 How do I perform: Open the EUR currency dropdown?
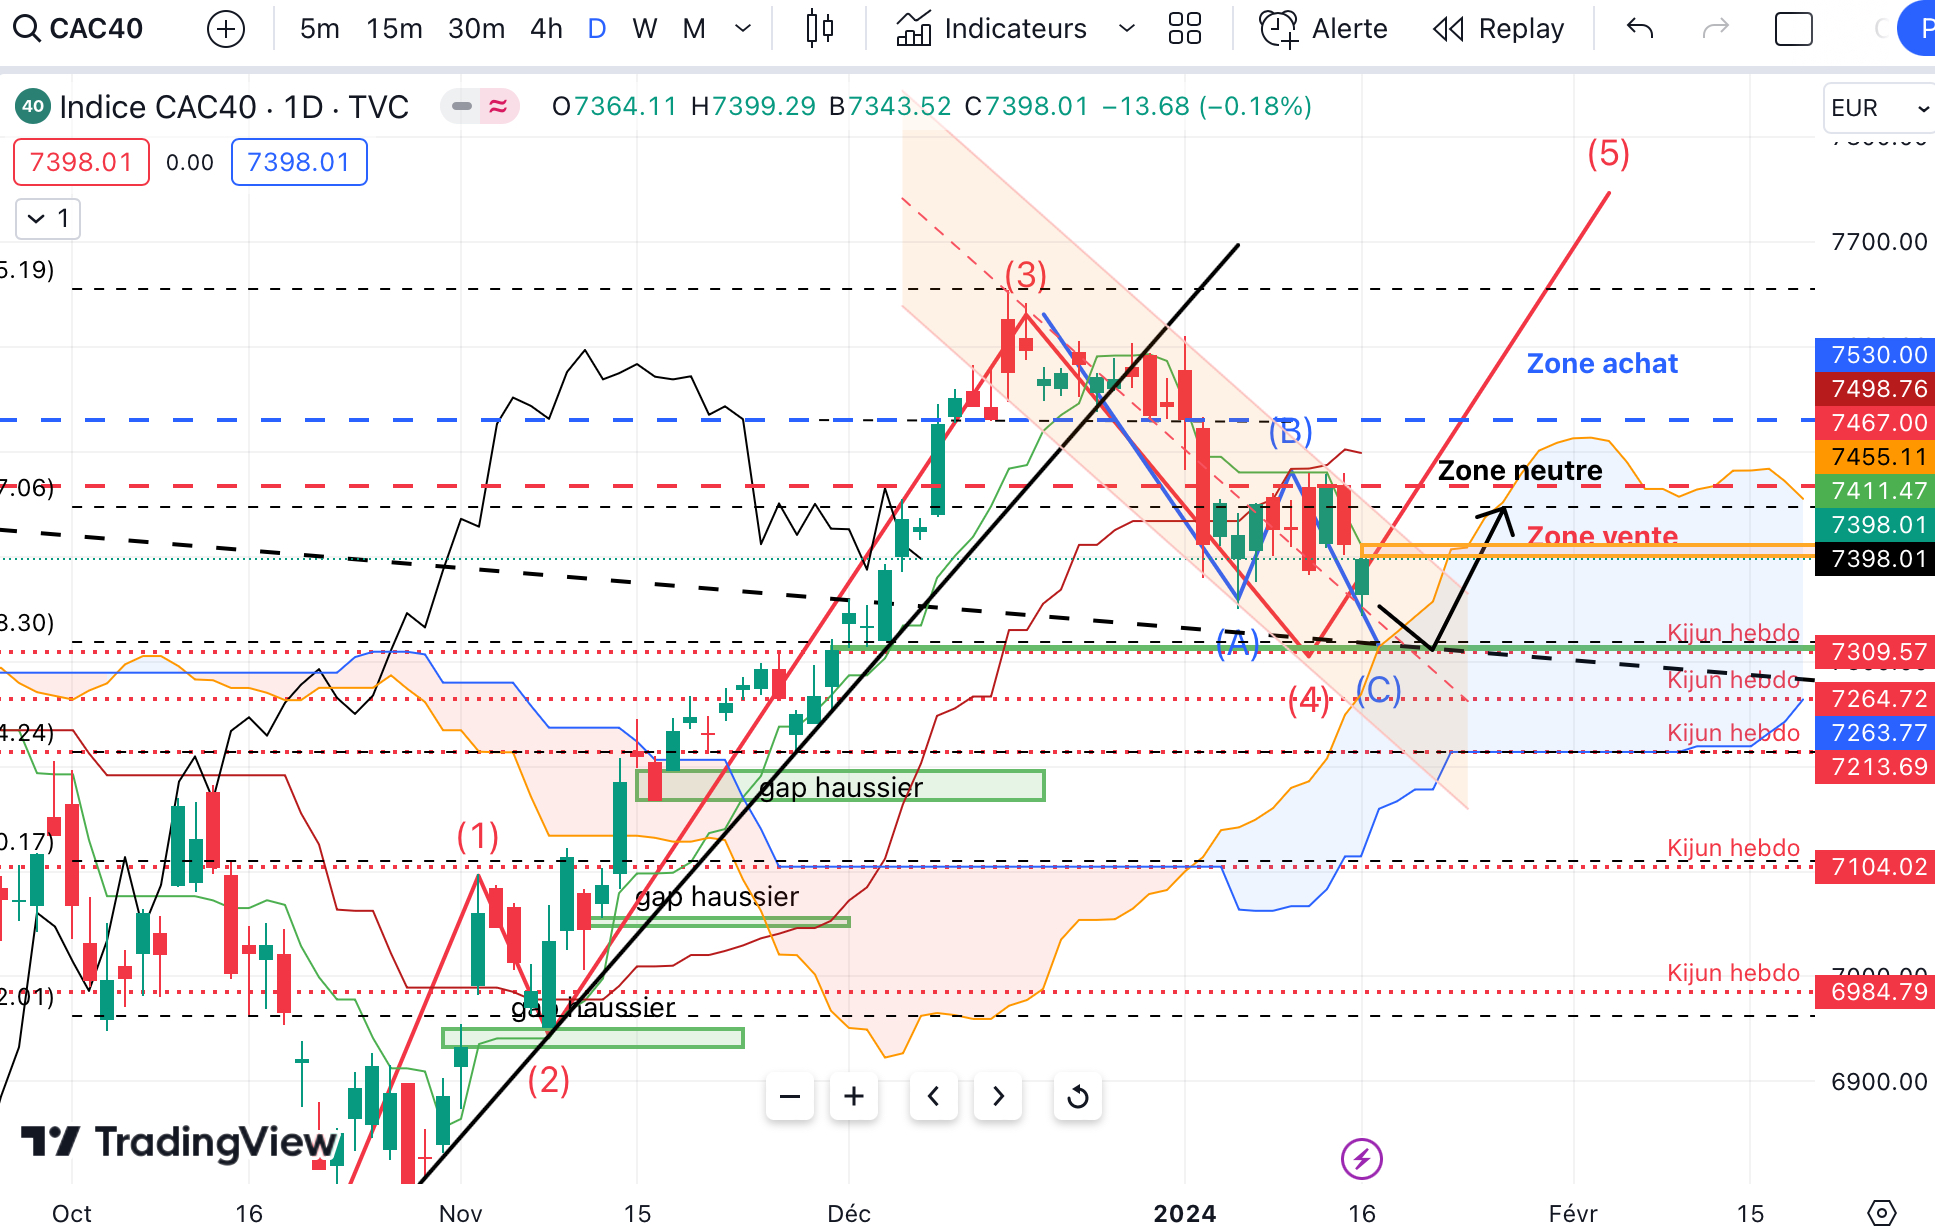click(1877, 108)
